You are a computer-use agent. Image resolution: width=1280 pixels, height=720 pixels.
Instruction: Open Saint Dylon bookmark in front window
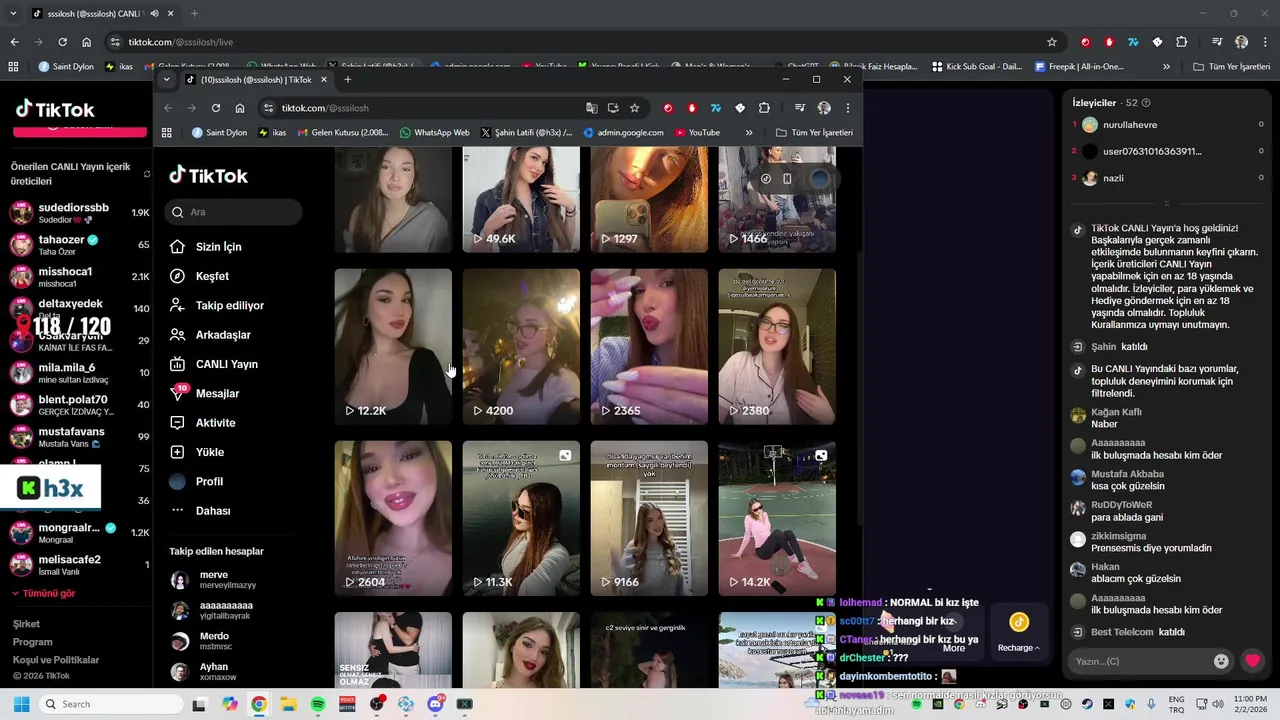pyautogui.click(x=219, y=132)
